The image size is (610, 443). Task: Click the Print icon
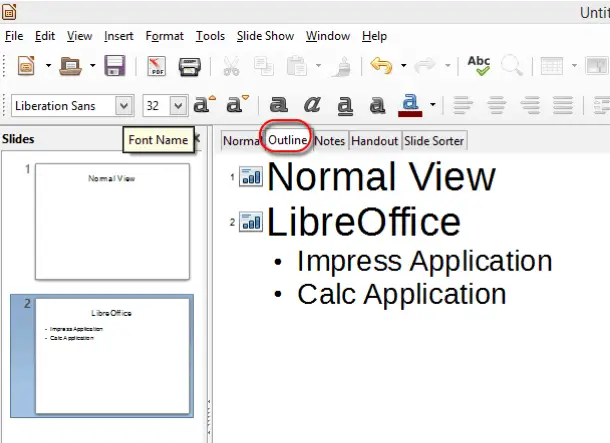pyautogui.click(x=189, y=67)
